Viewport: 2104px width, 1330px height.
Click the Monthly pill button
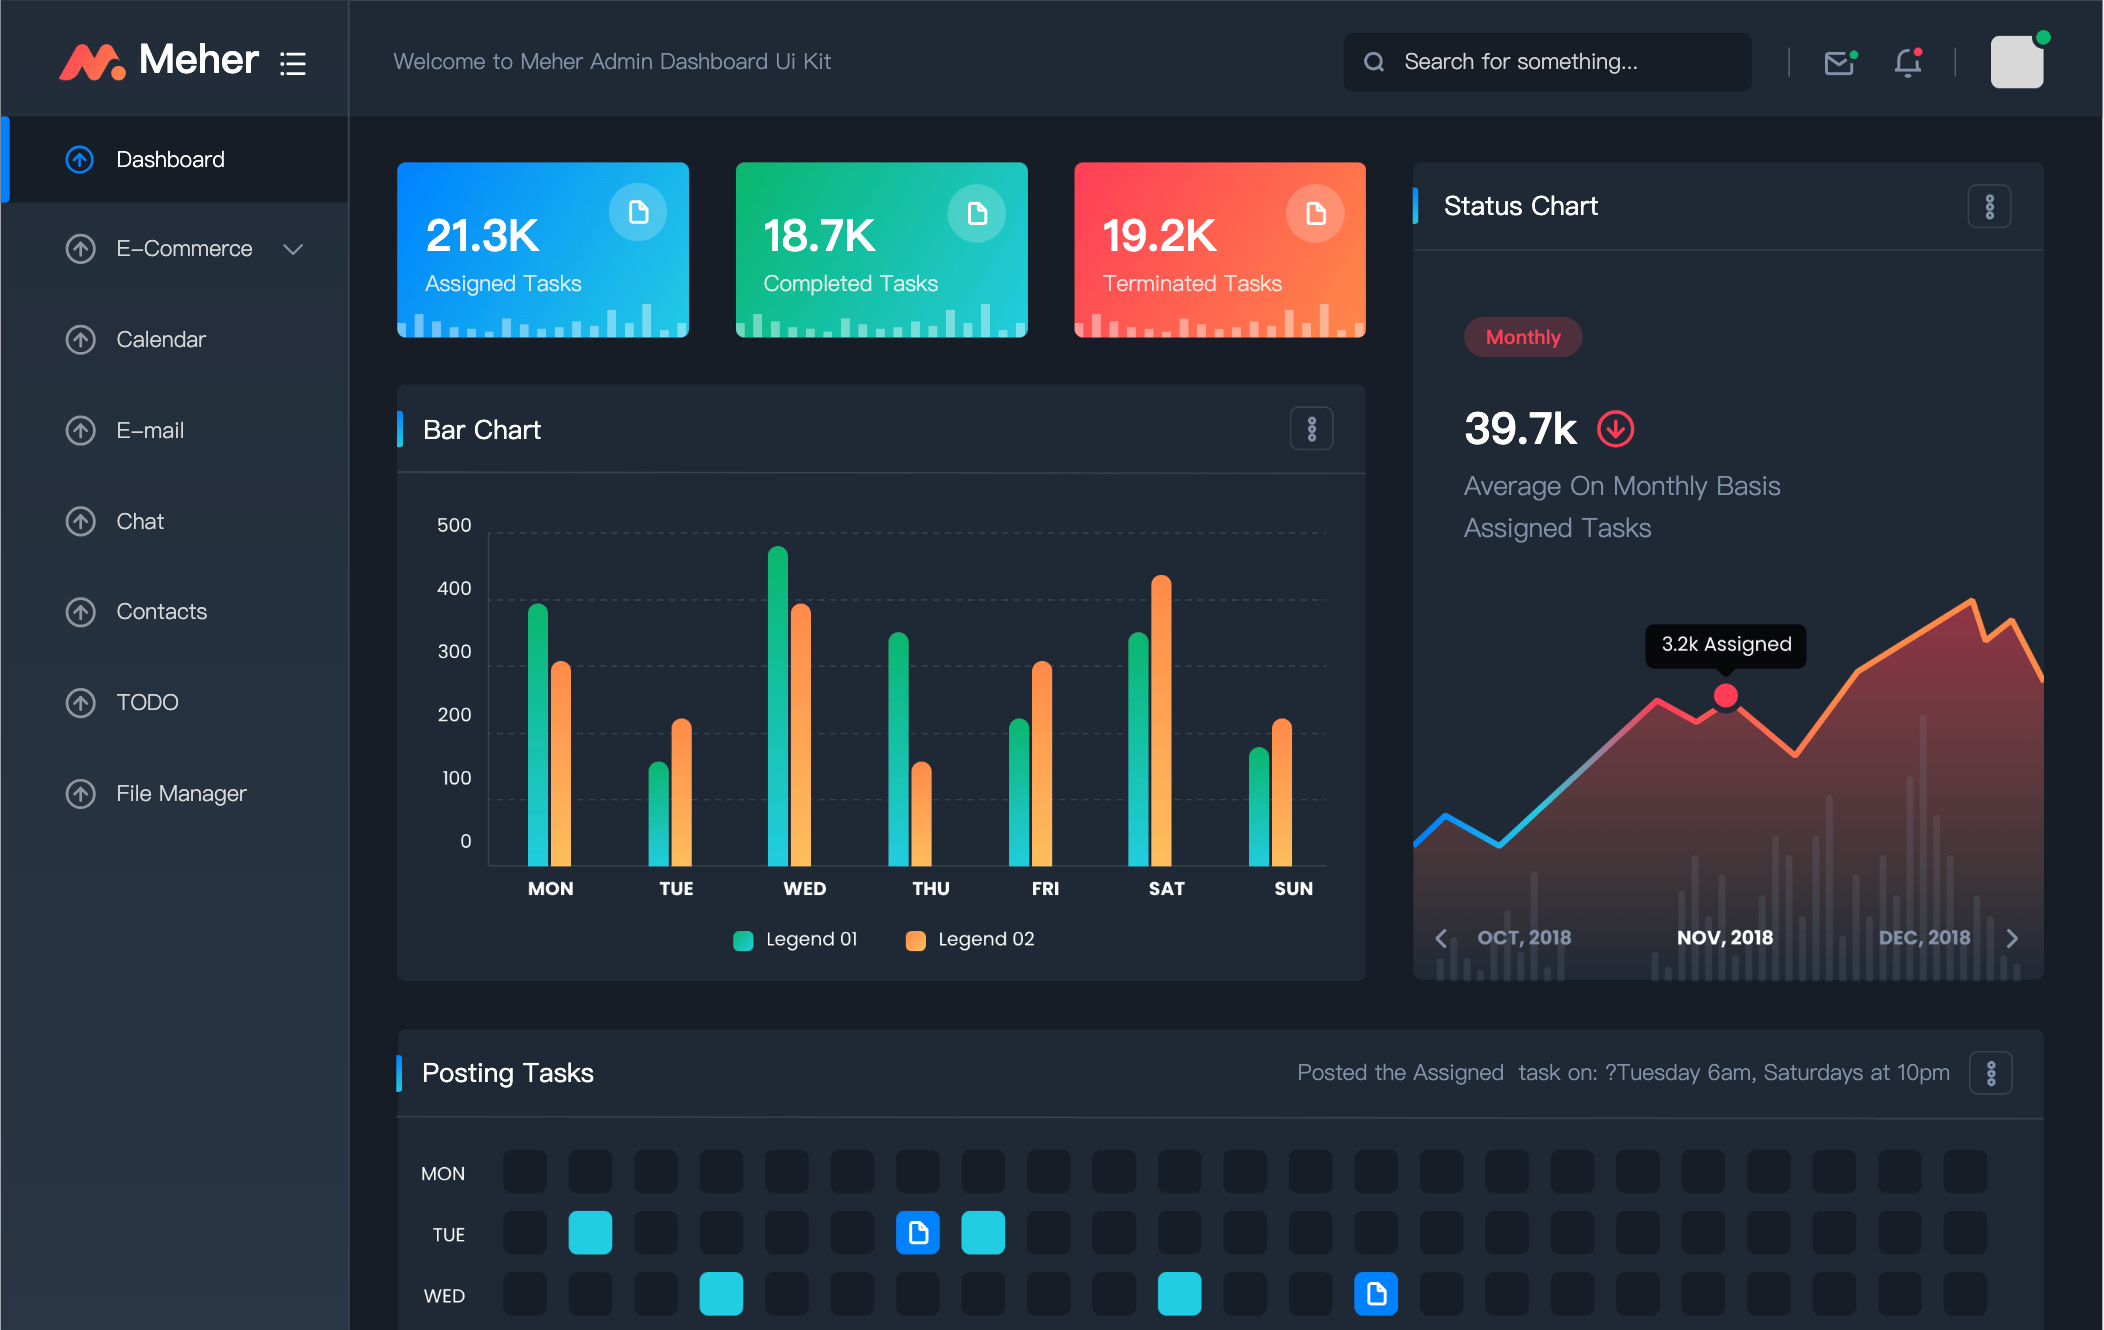1522,337
